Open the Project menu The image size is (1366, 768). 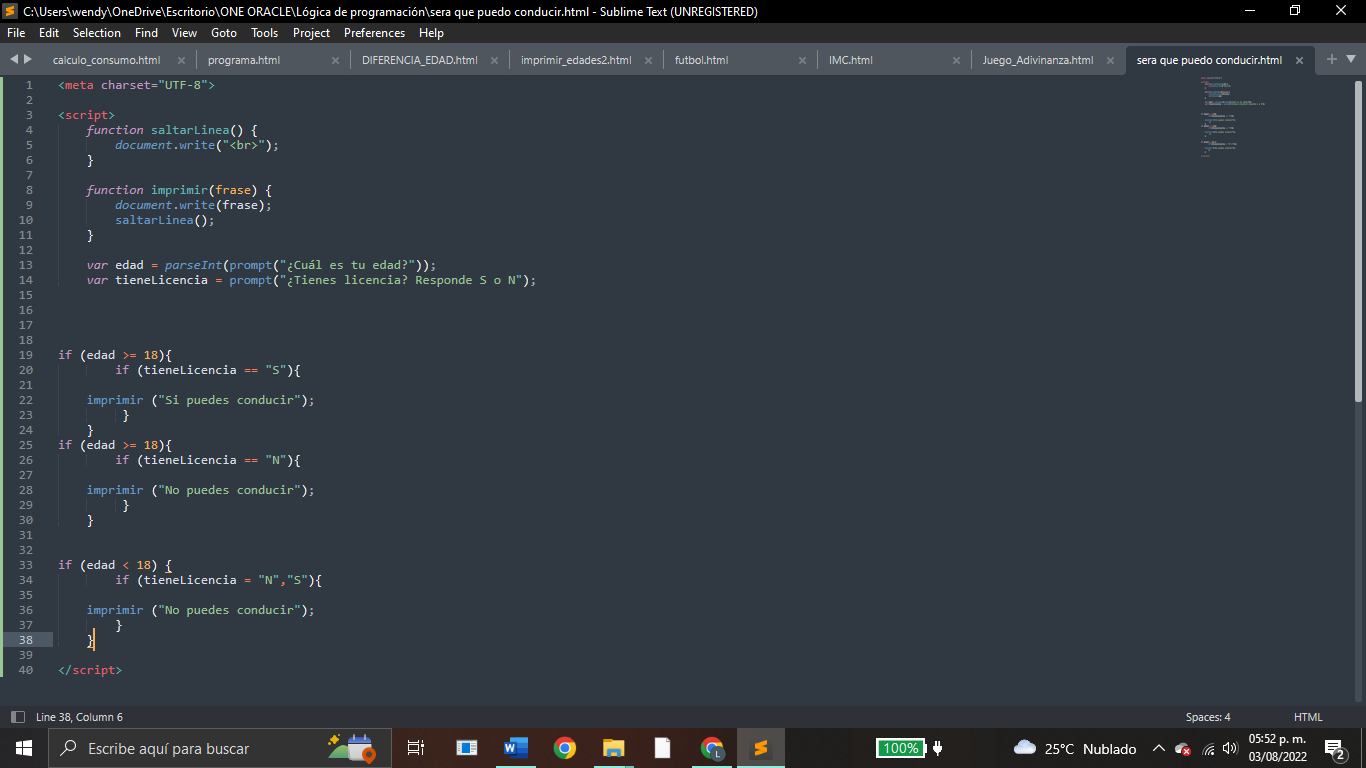tap(312, 33)
